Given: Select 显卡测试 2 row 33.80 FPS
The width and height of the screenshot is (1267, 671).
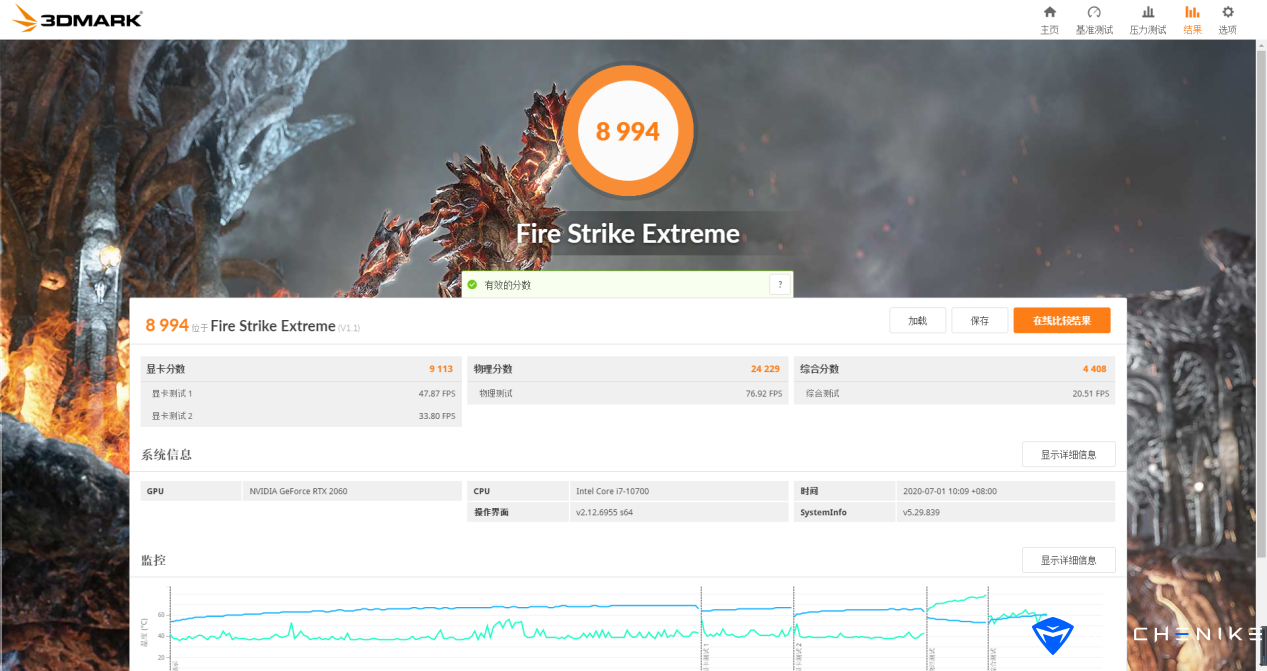Looking at the screenshot, I should tap(302, 416).
